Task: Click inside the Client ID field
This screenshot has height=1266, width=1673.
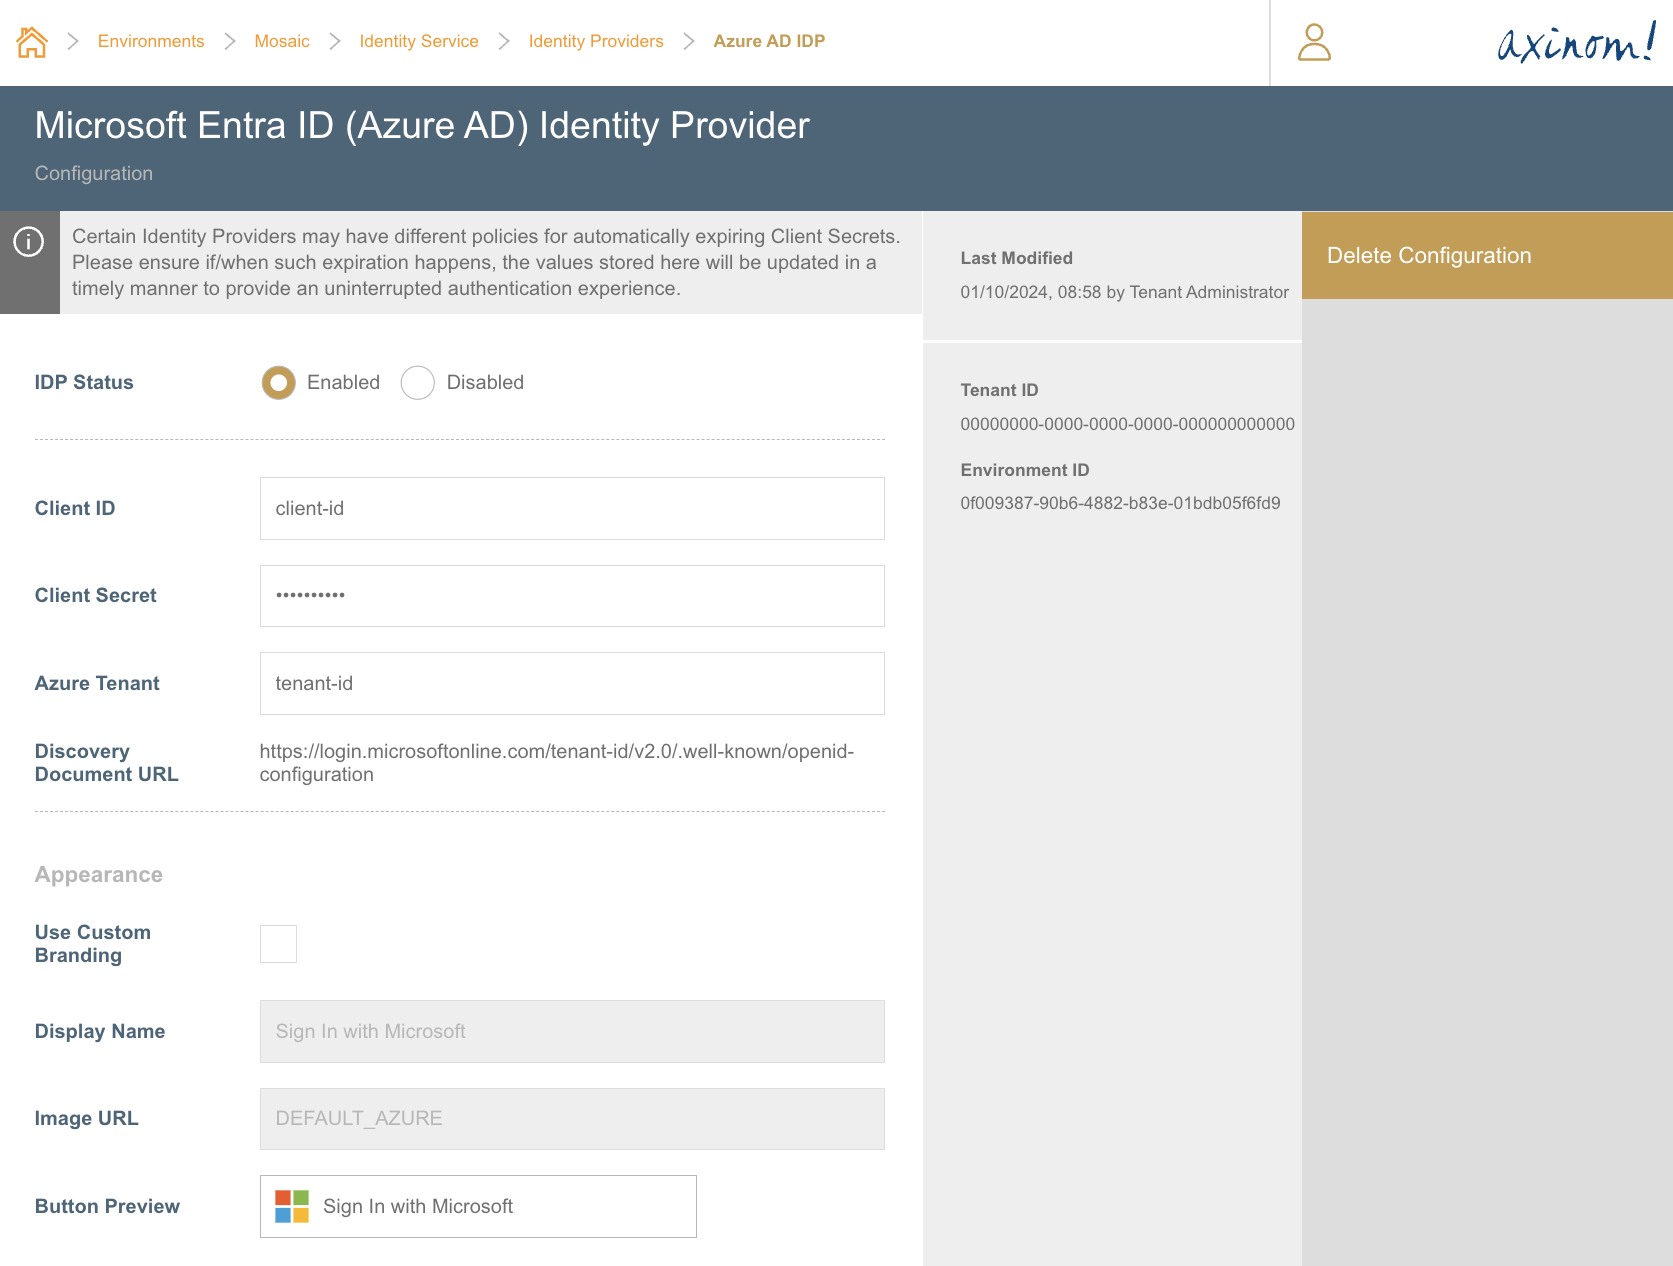Action: point(571,508)
